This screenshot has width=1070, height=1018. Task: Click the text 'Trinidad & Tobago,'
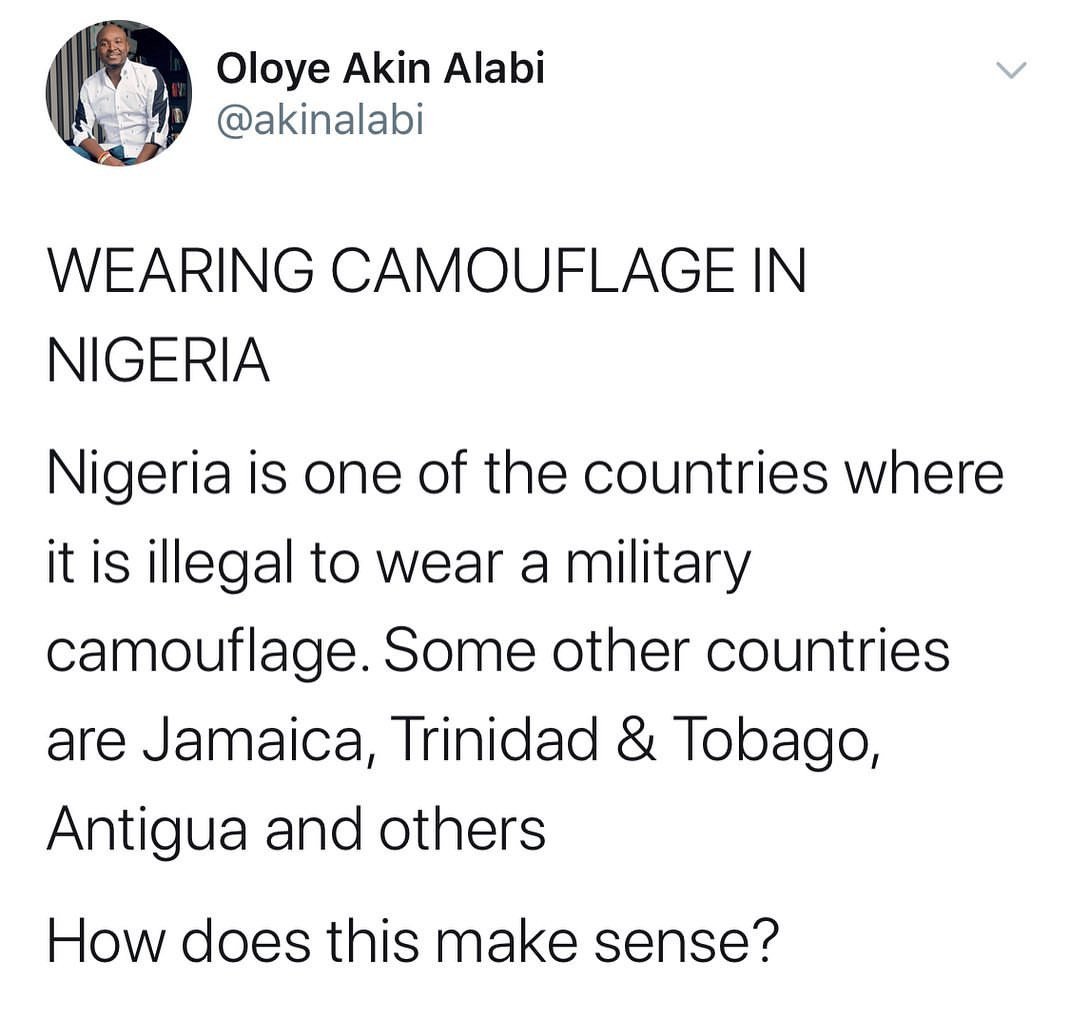click(634, 741)
